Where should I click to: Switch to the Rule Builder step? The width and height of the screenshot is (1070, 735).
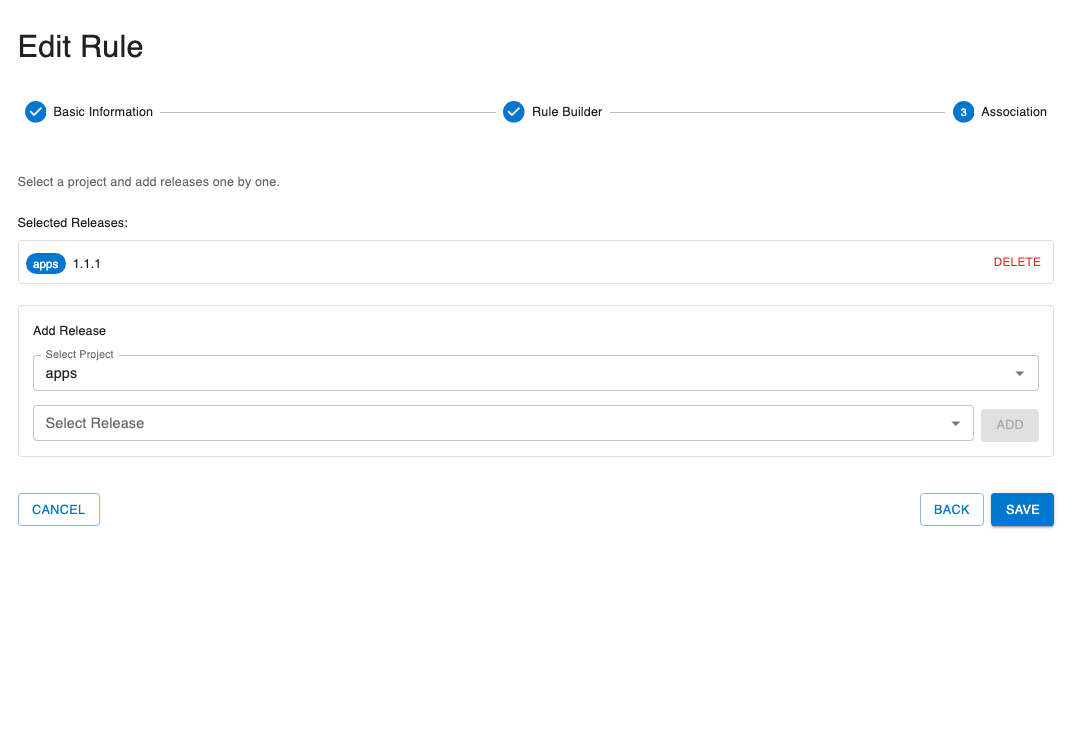[x=565, y=112]
